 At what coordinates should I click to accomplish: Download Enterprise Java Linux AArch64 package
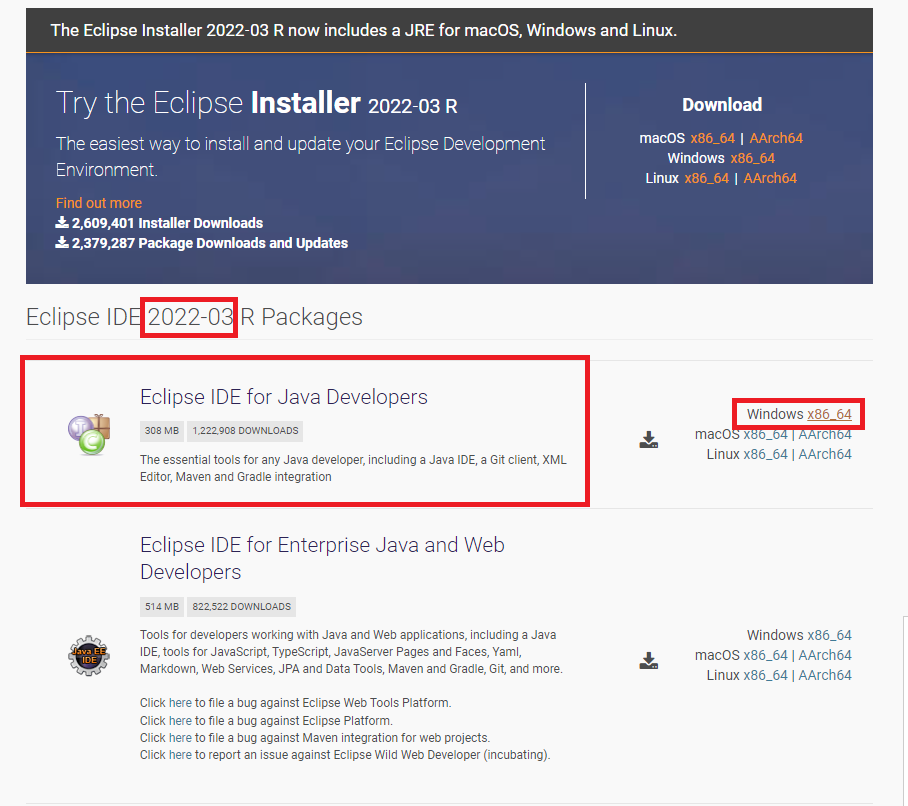pos(825,675)
